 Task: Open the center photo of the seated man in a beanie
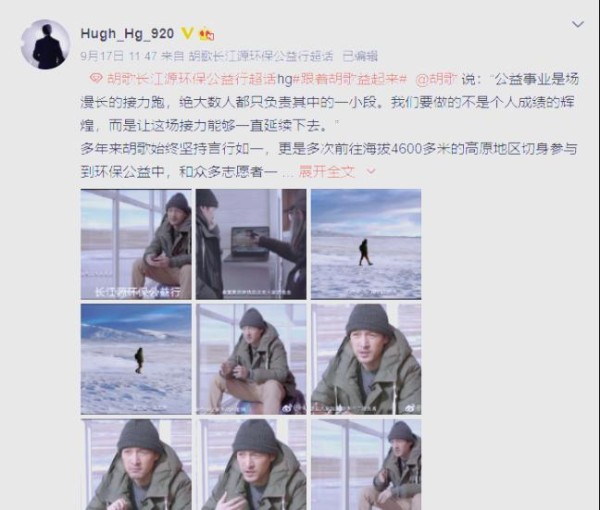(x=251, y=359)
